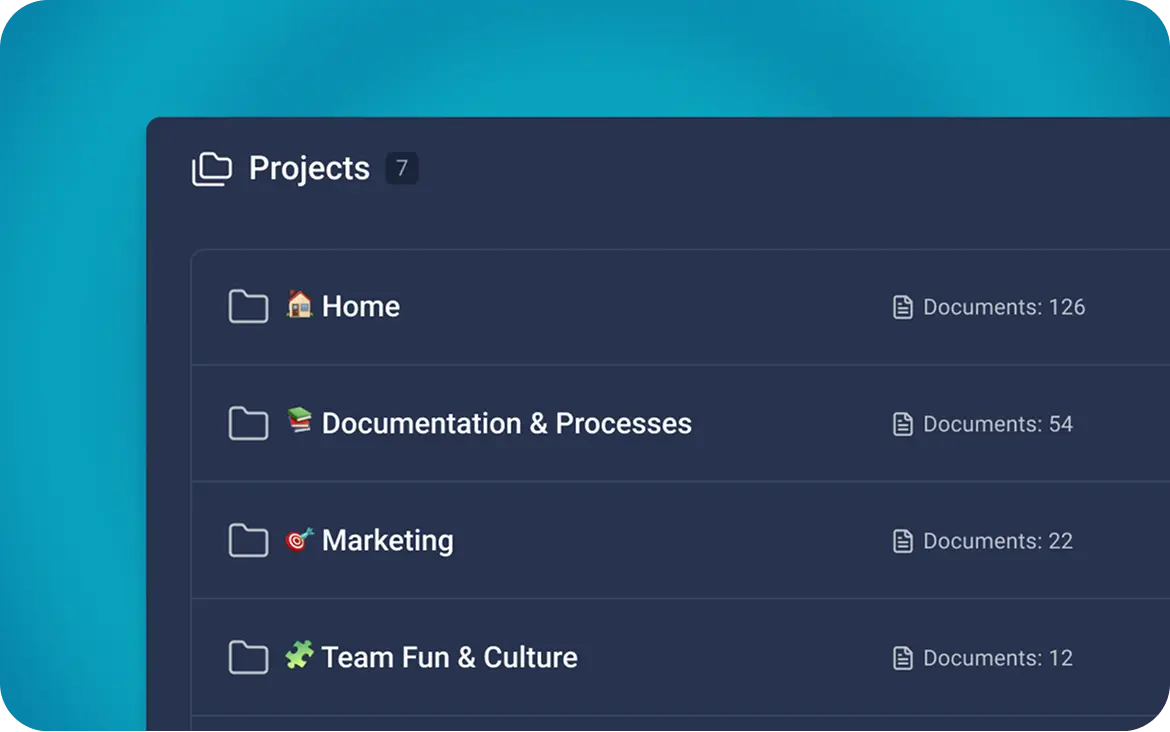This screenshot has height=732, width=1170.
Task: Open the Team Fun & Culture project
Action: pos(449,658)
